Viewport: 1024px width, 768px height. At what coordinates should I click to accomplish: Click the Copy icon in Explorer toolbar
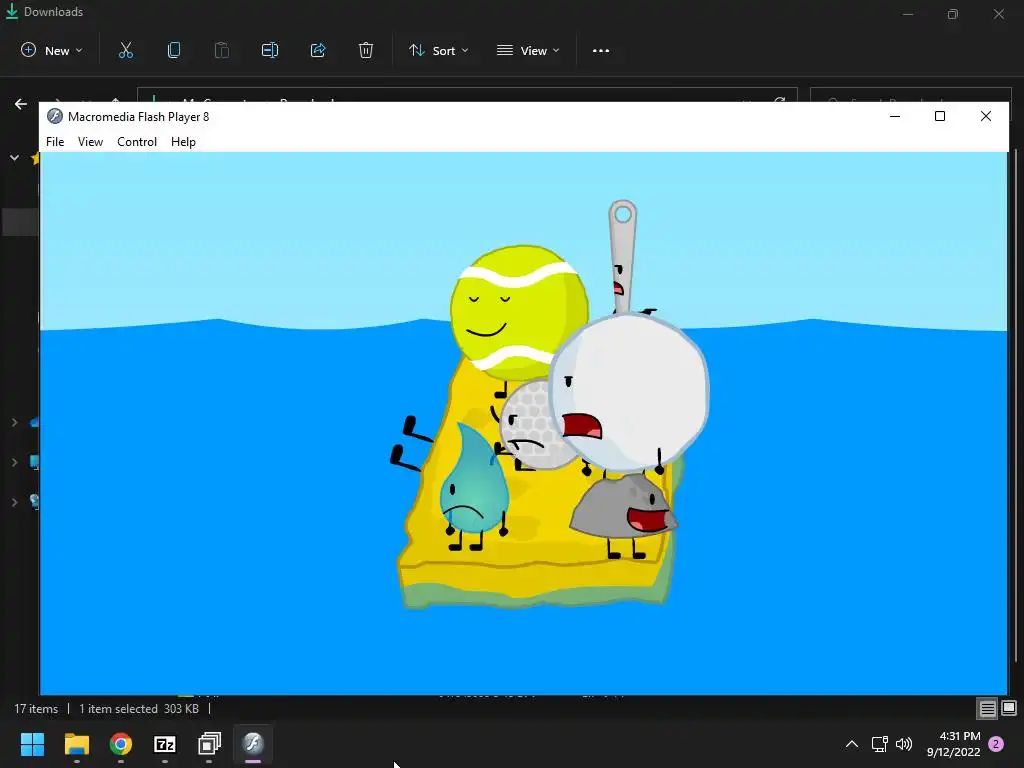pyautogui.click(x=174, y=50)
